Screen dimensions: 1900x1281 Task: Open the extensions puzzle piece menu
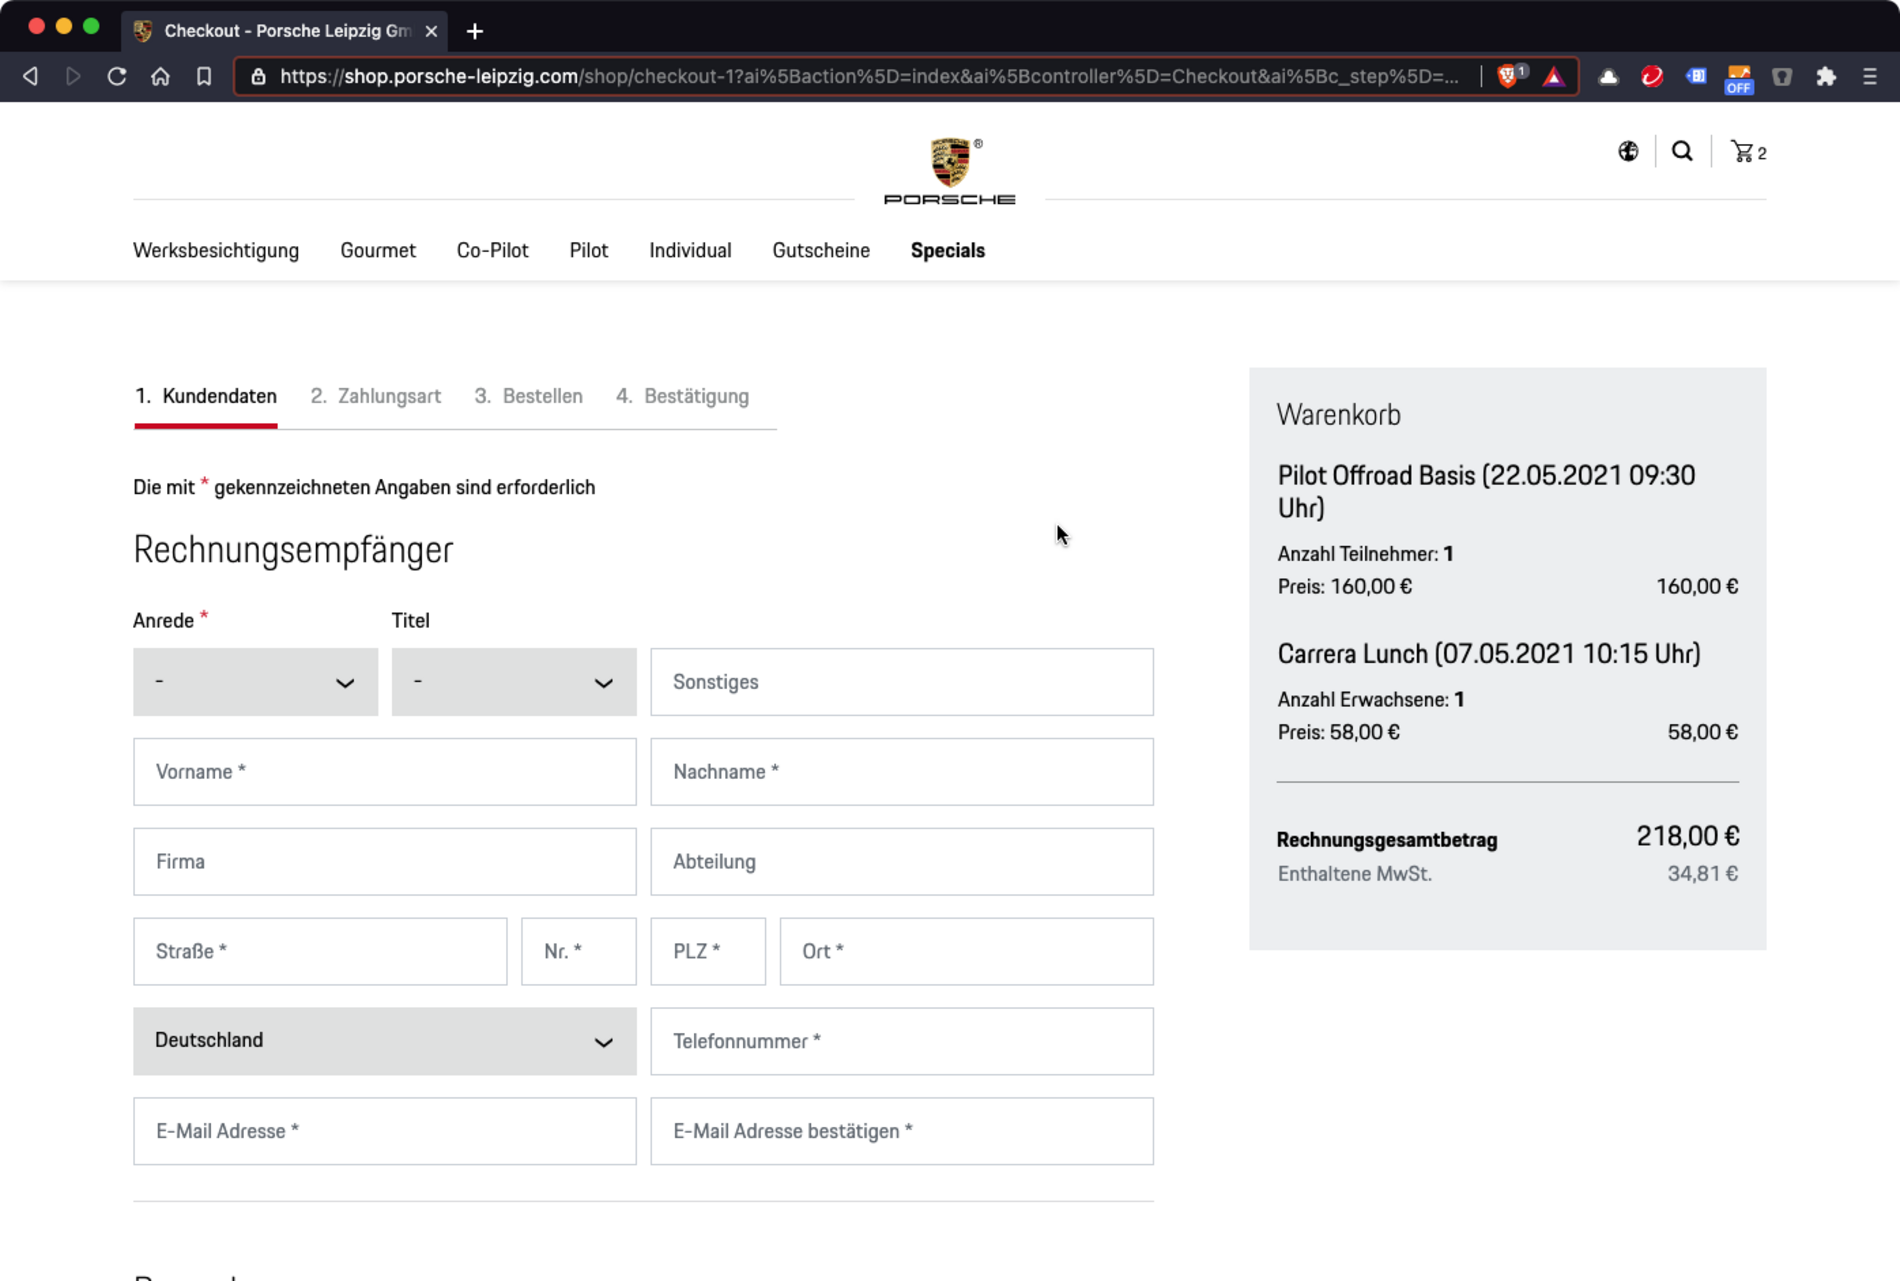pos(1826,76)
